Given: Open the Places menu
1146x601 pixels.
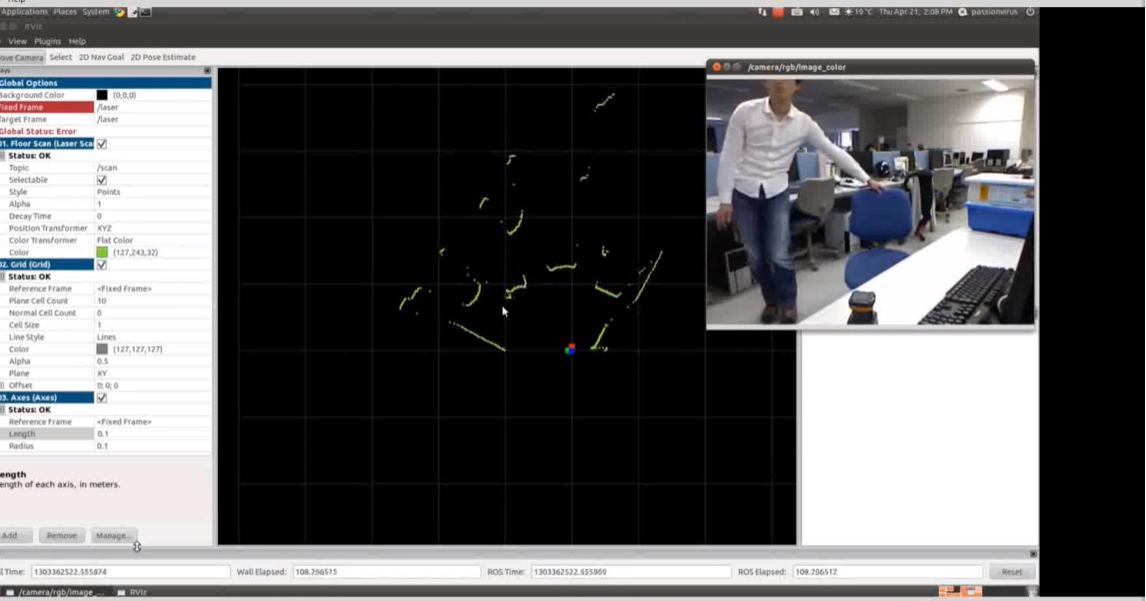Looking at the screenshot, I should coord(64,12).
